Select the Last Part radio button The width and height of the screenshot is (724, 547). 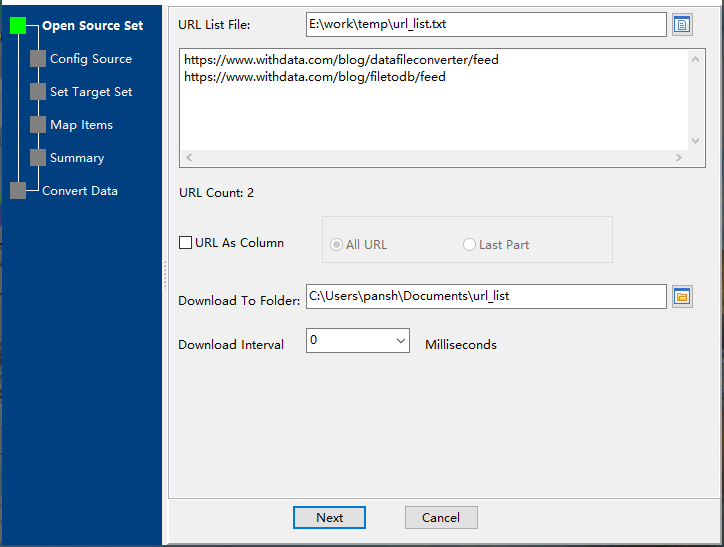(x=469, y=245)
